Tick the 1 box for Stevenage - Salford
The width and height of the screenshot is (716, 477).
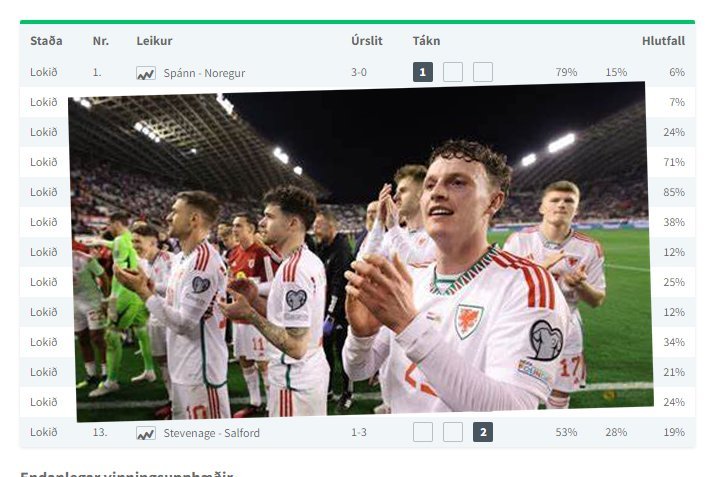coord(423,432)
